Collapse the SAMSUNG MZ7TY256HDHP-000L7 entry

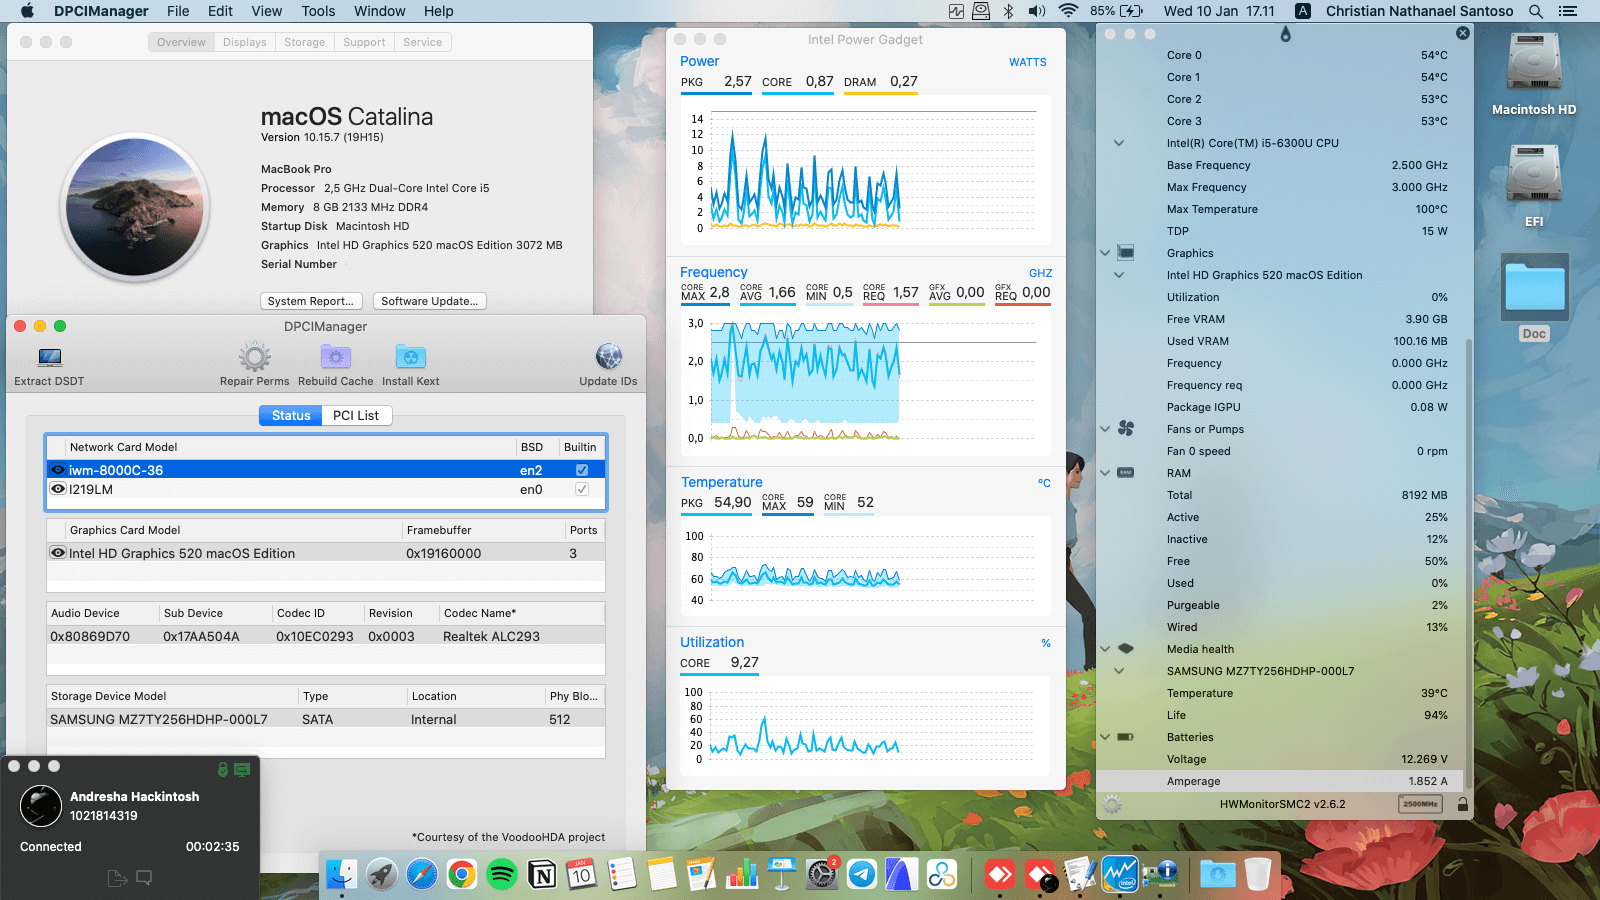point(1118,671)
